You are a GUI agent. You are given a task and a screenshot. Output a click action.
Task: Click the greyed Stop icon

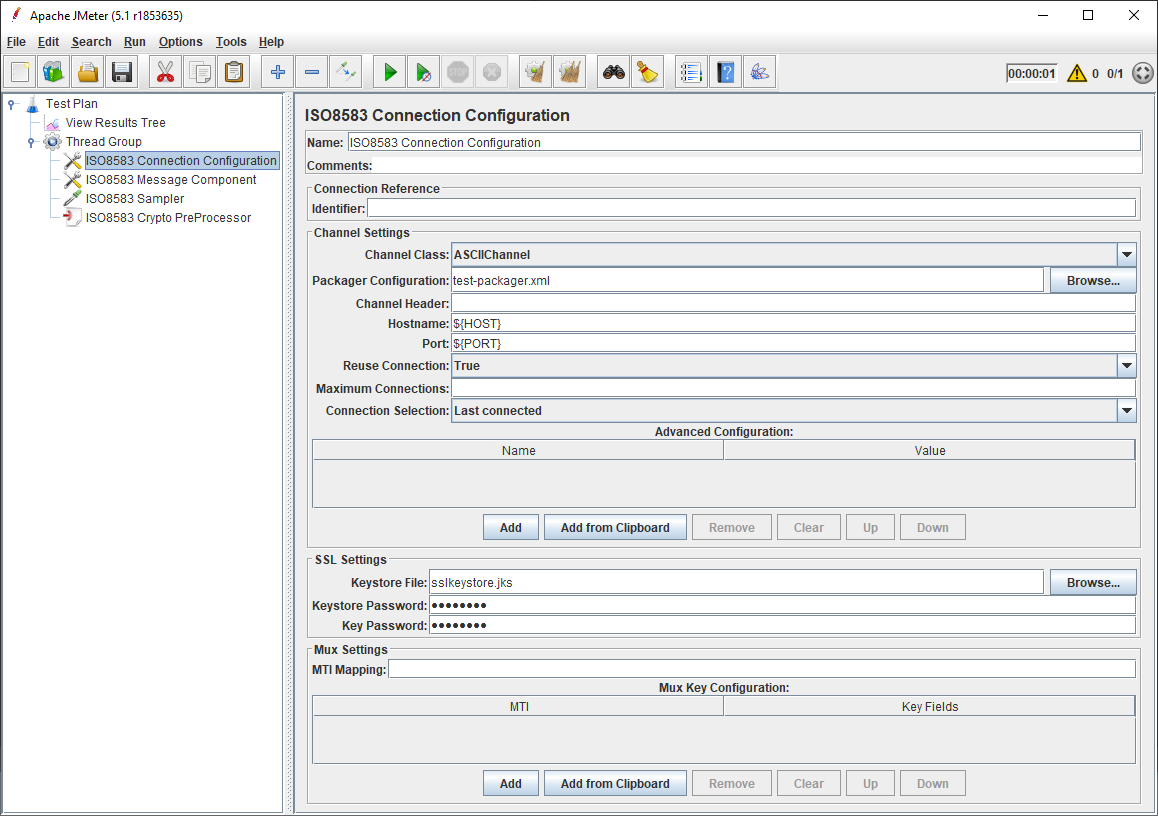pos(458,72)
